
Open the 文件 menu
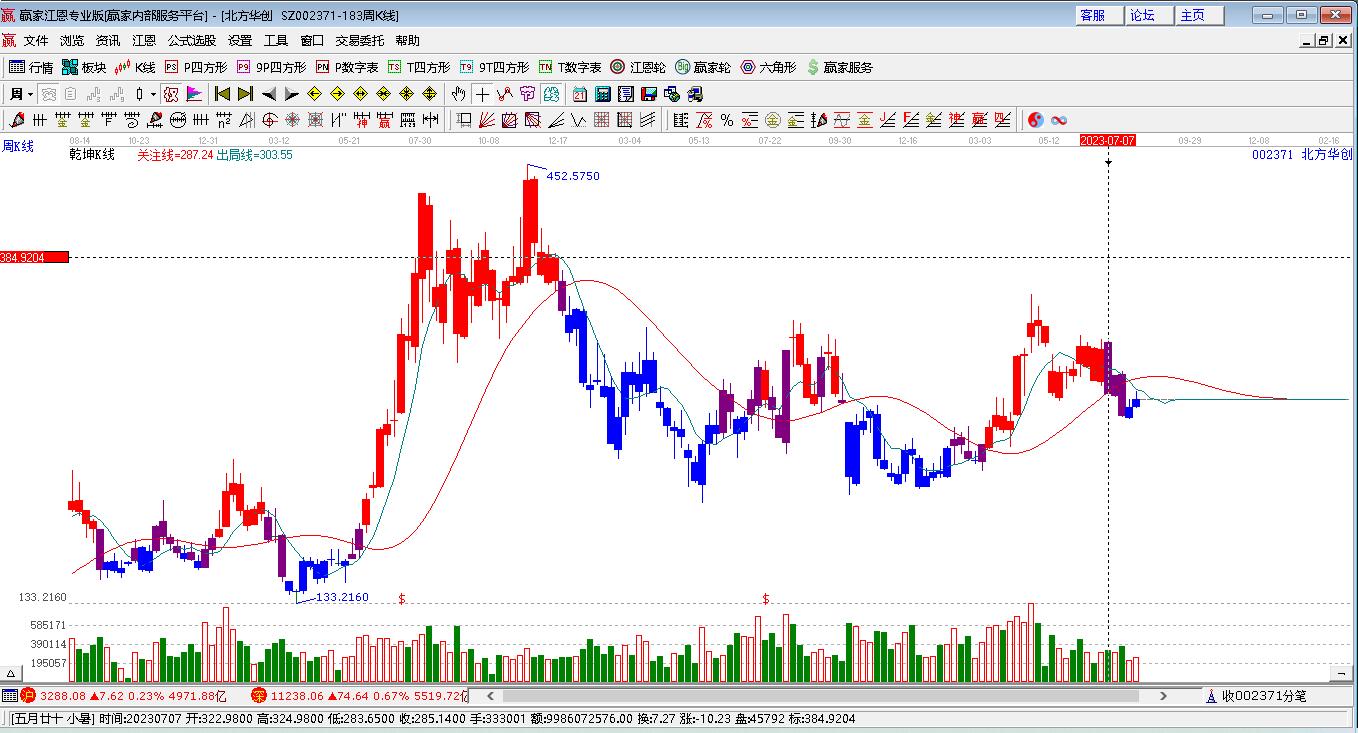click(x=36, y=41)
